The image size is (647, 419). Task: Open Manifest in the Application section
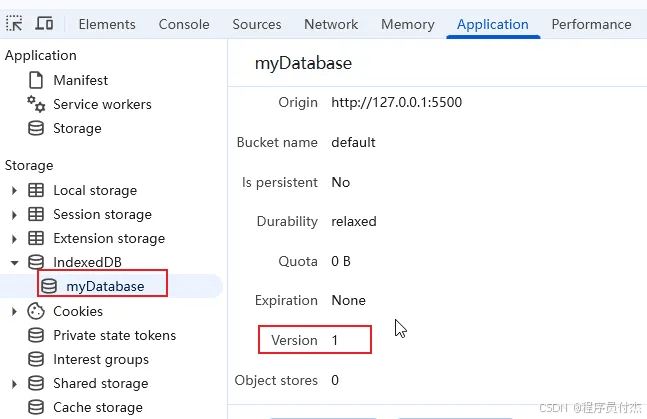pyautogui.click(x=80, y=80)
